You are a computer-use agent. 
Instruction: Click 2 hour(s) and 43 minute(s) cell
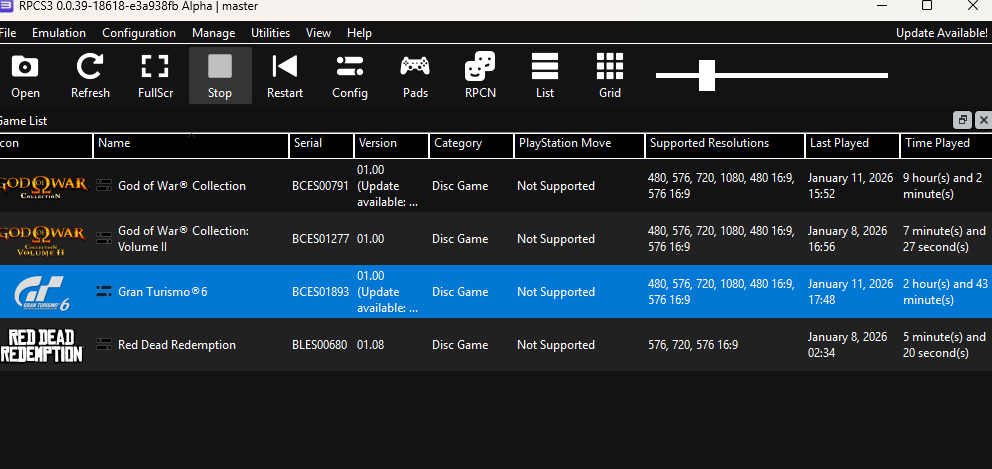945,292
